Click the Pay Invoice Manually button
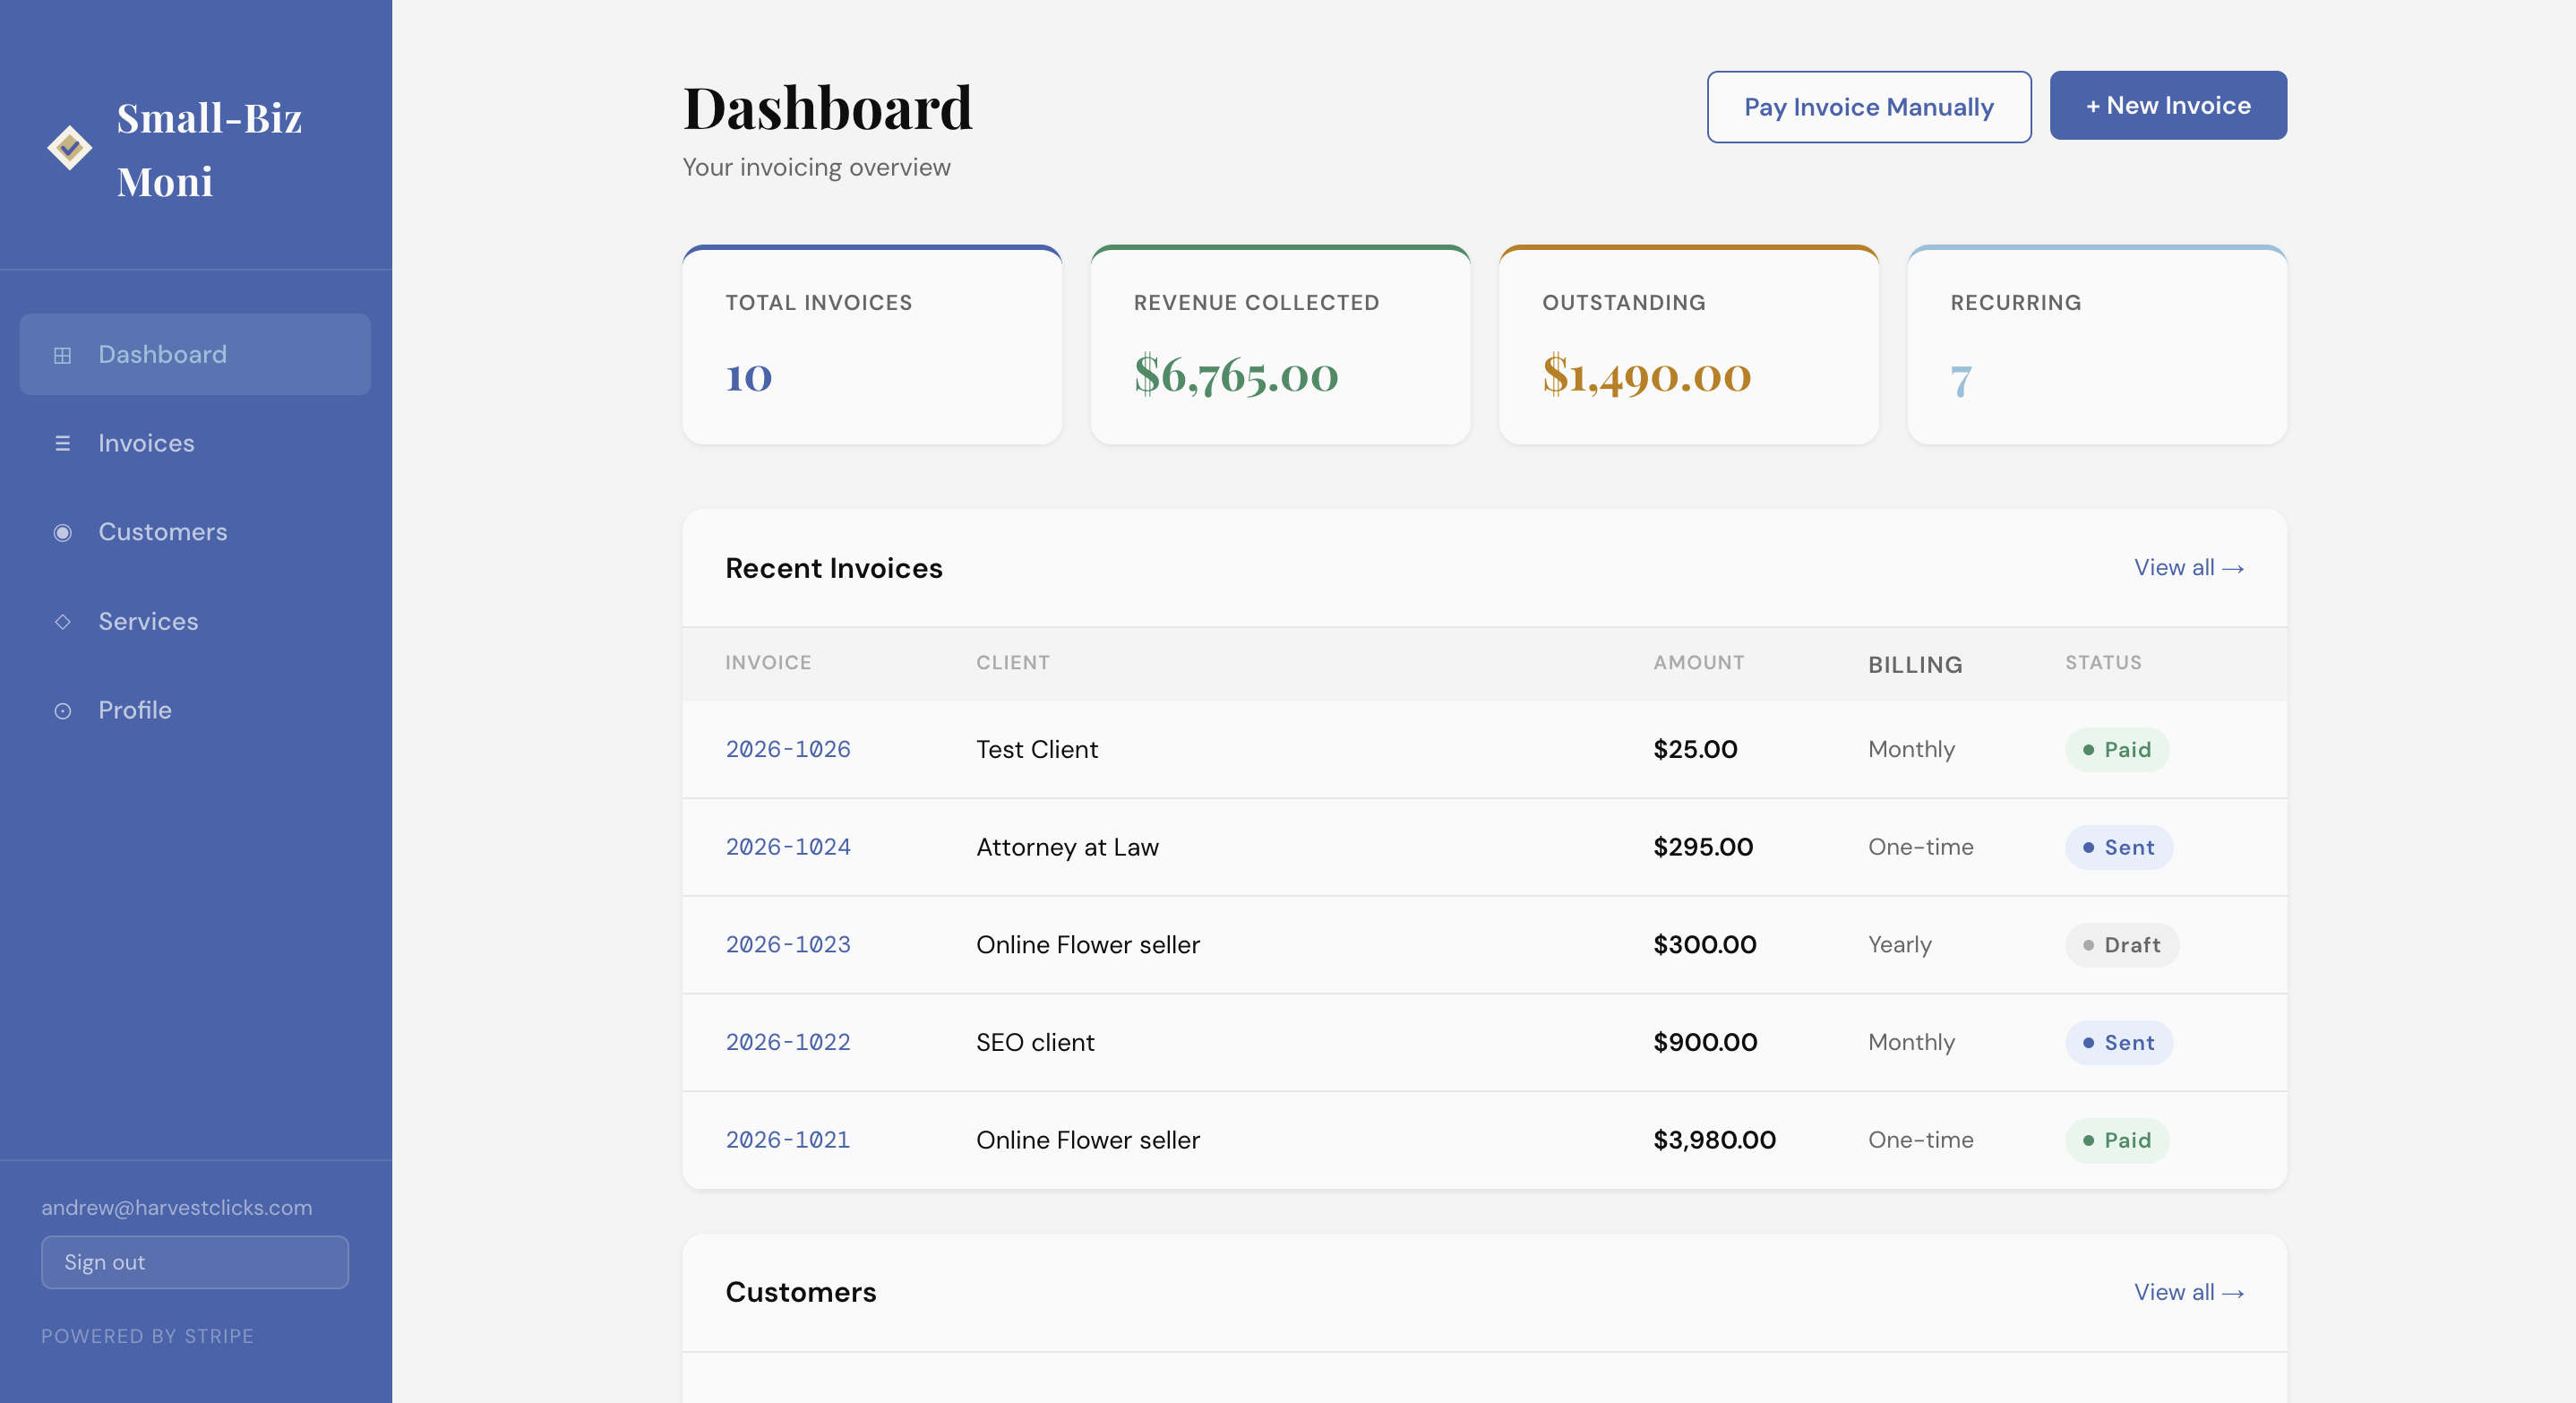2576x1403 pixels. click(x=1868, y=107)
